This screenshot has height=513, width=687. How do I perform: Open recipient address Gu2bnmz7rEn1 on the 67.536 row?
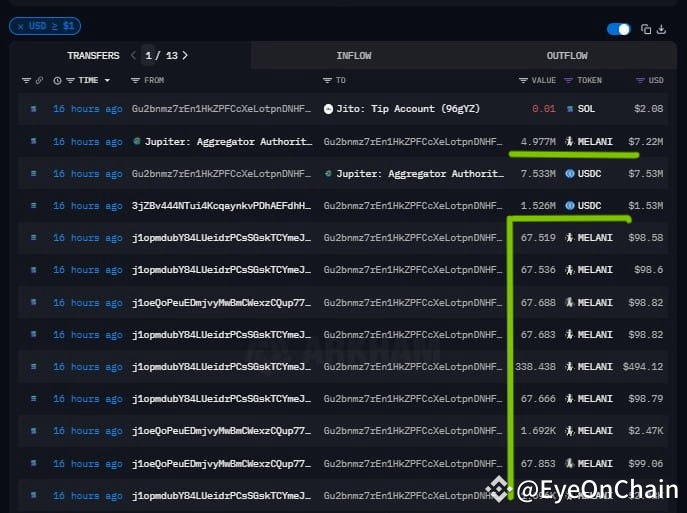pyautogui.click(x=413, y=270)
